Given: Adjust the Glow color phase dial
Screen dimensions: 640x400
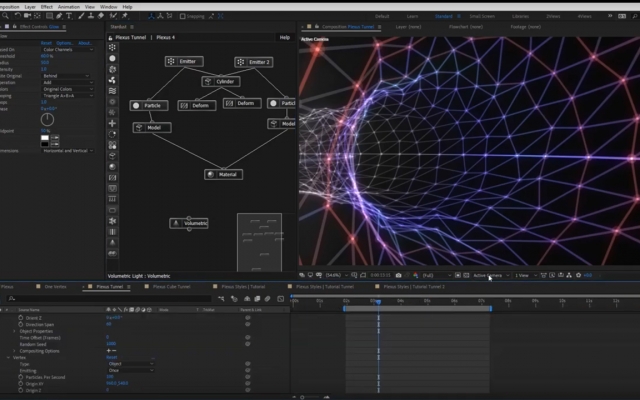Looking at the screenshot, I should tap(47, 120).
